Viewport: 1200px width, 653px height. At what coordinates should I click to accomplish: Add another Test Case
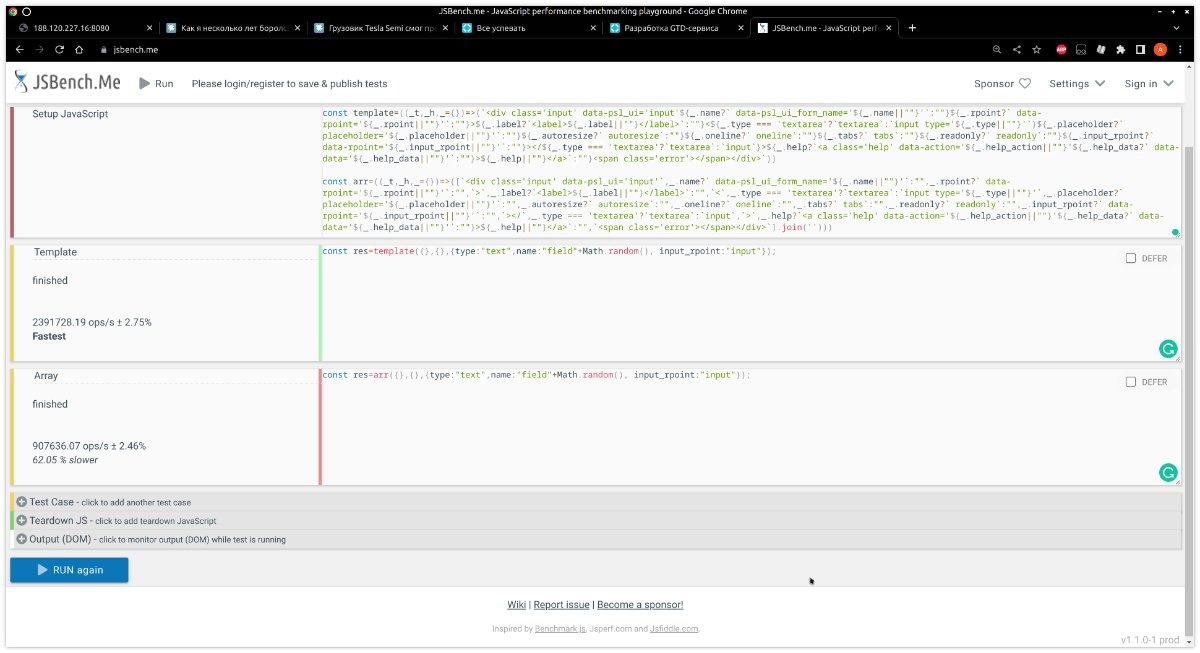pyautogui.click(x=22, y=501)
